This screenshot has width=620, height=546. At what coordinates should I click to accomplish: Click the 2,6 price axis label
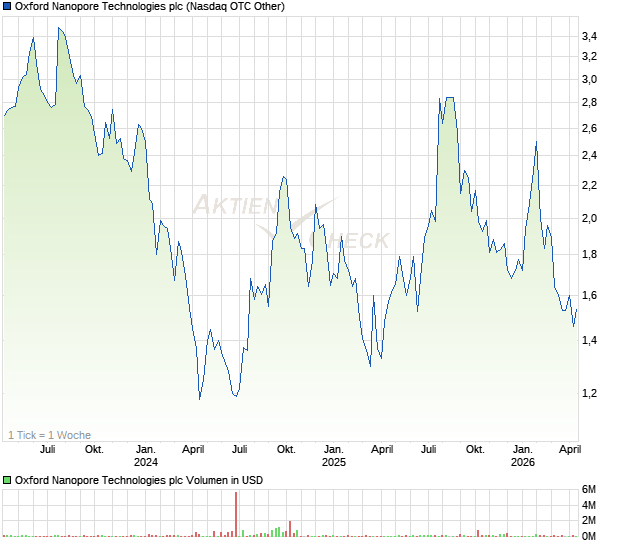589,128
